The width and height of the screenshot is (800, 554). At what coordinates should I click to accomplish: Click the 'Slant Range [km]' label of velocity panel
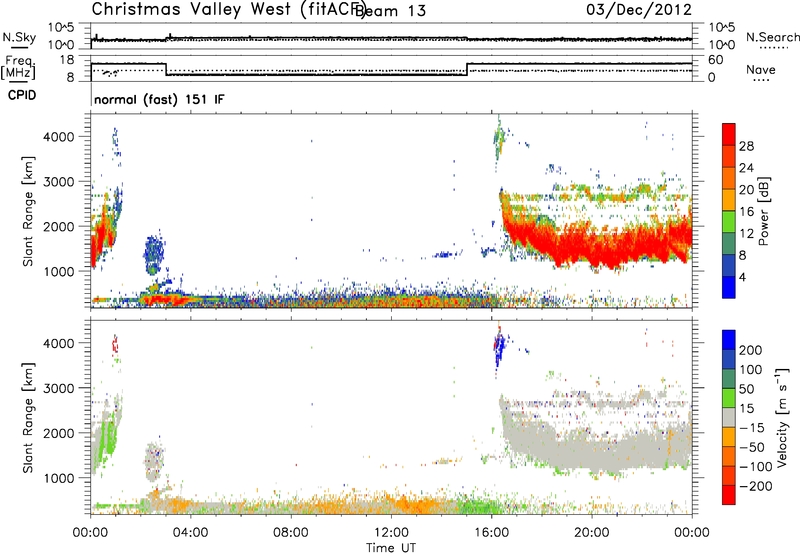28,417
